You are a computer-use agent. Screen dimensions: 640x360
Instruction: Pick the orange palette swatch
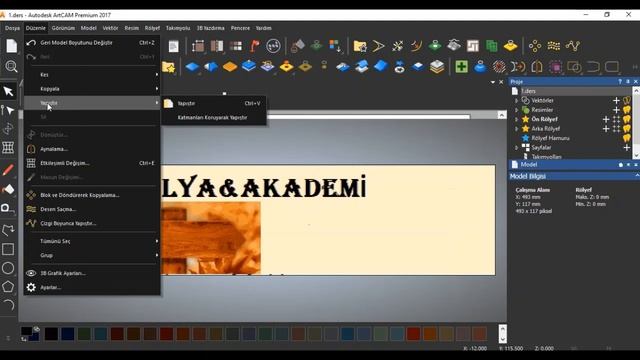430,334
